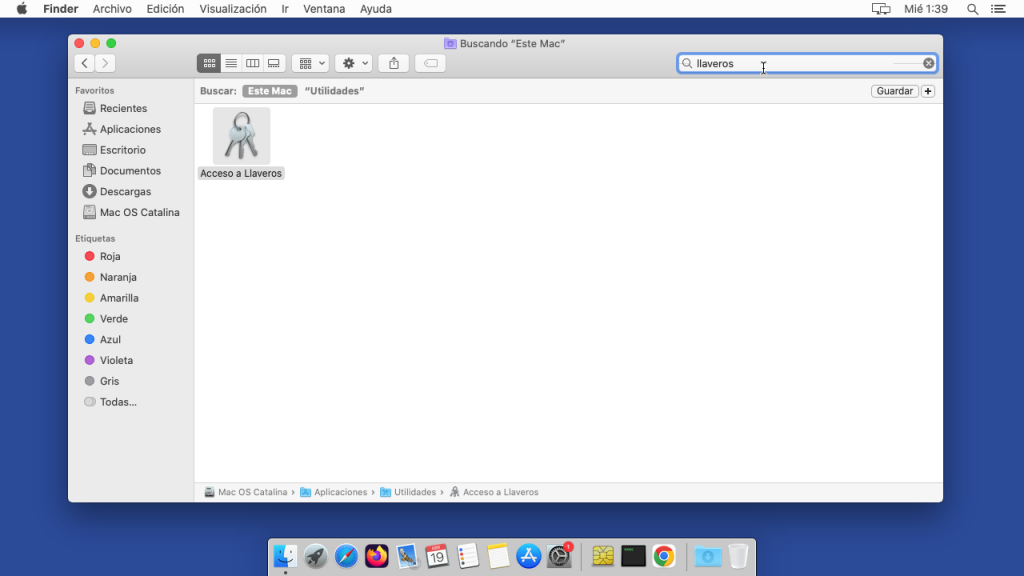
Task: Open Recientes in the sidebar
Action: (123, 108)
